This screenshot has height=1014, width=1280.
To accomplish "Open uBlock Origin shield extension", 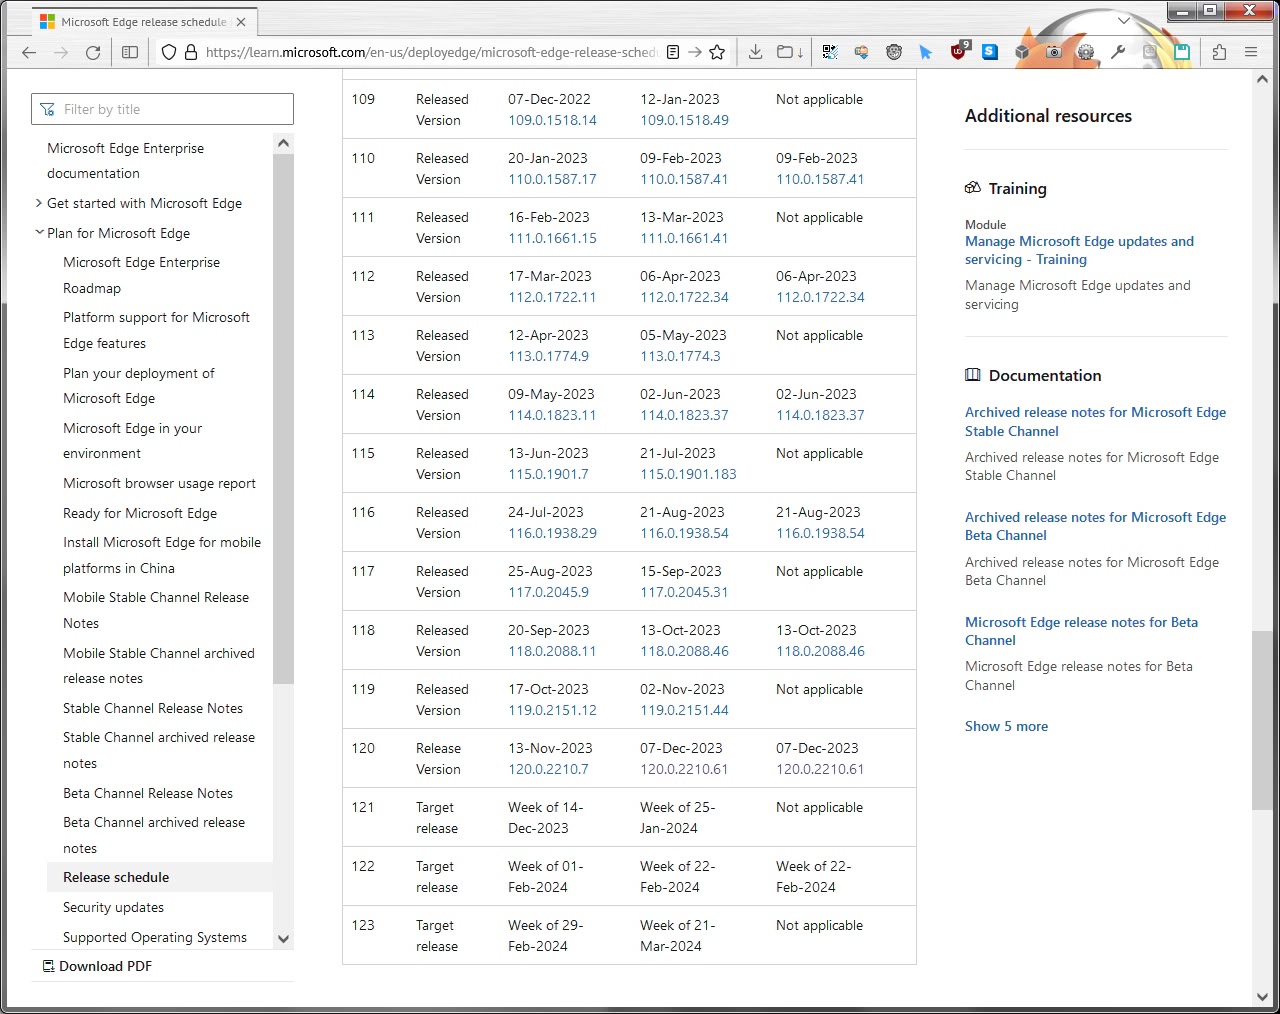I will [x=958, y=51].
